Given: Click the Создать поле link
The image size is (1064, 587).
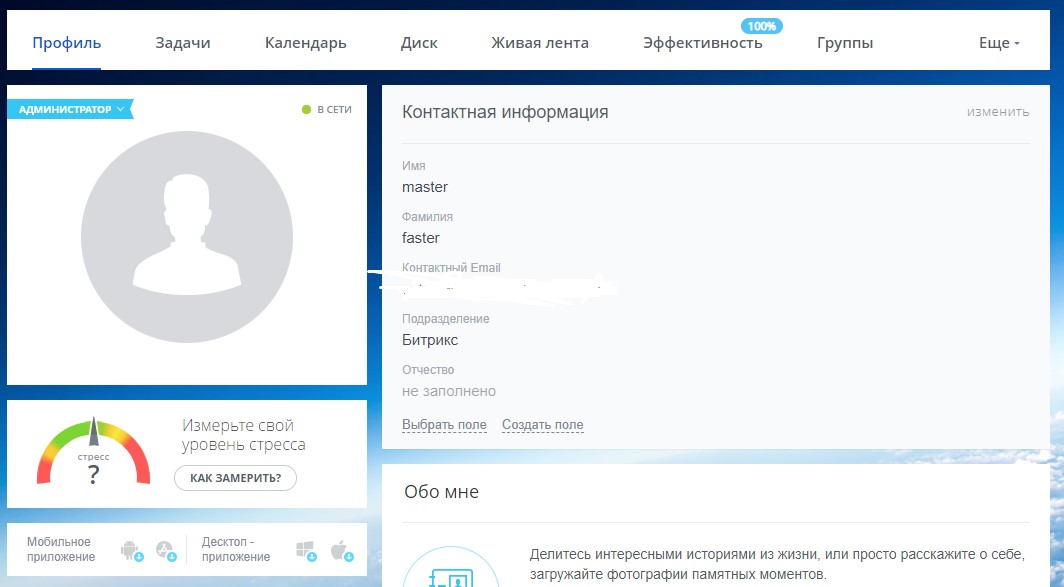Looking at the screenshot, I should tap(542, 425).
